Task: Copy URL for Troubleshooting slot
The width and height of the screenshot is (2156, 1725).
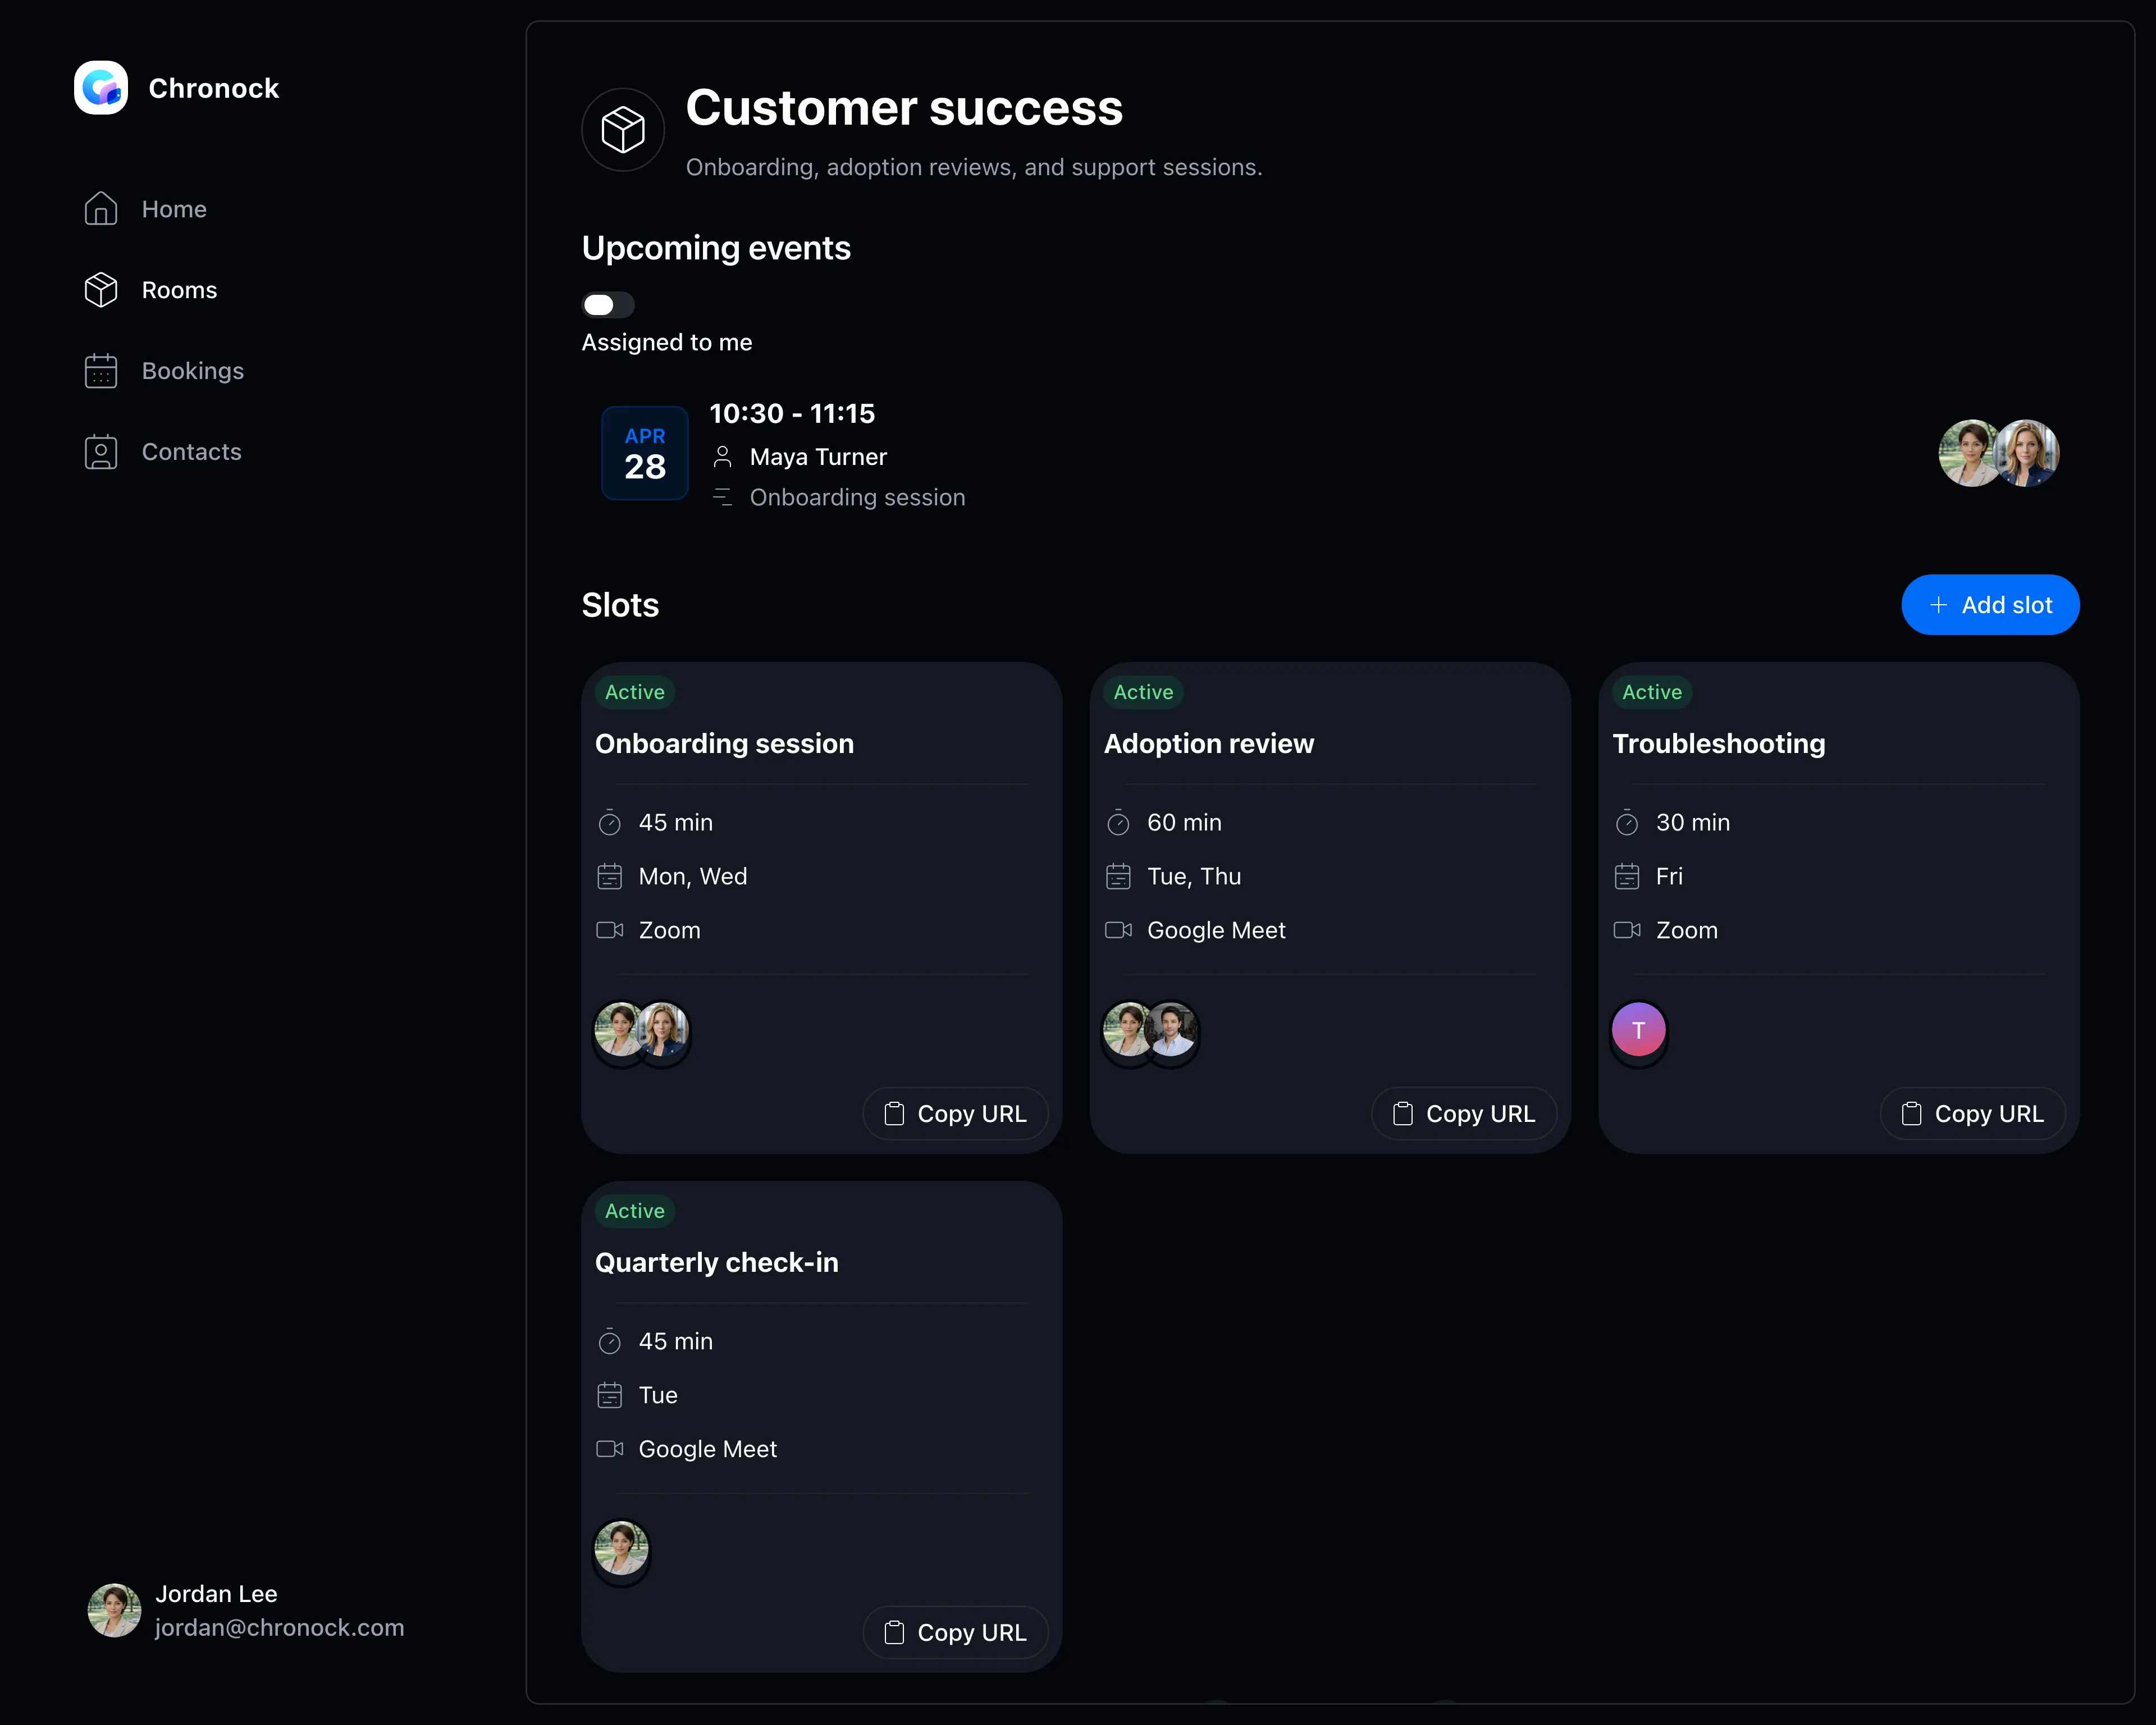Action: [1973, 1114]
